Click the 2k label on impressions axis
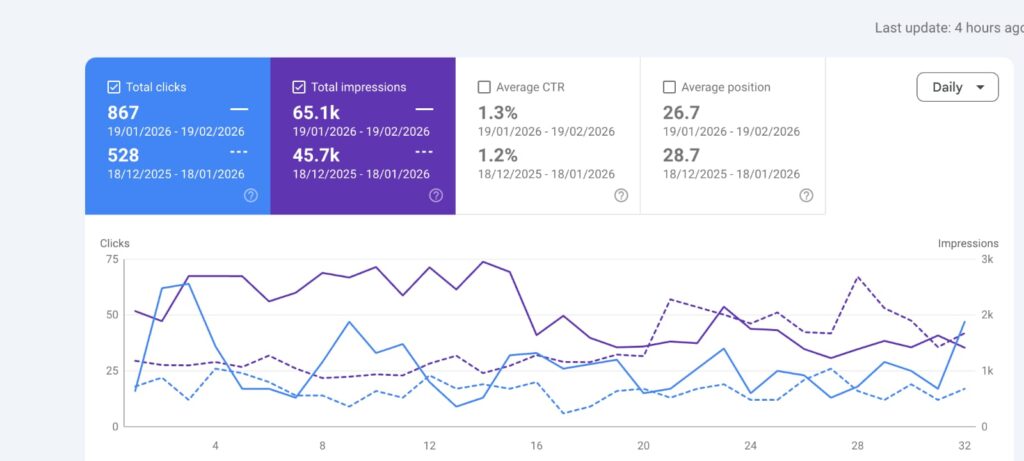Viewport: 1024px width, 461px height. coord(987,315)
